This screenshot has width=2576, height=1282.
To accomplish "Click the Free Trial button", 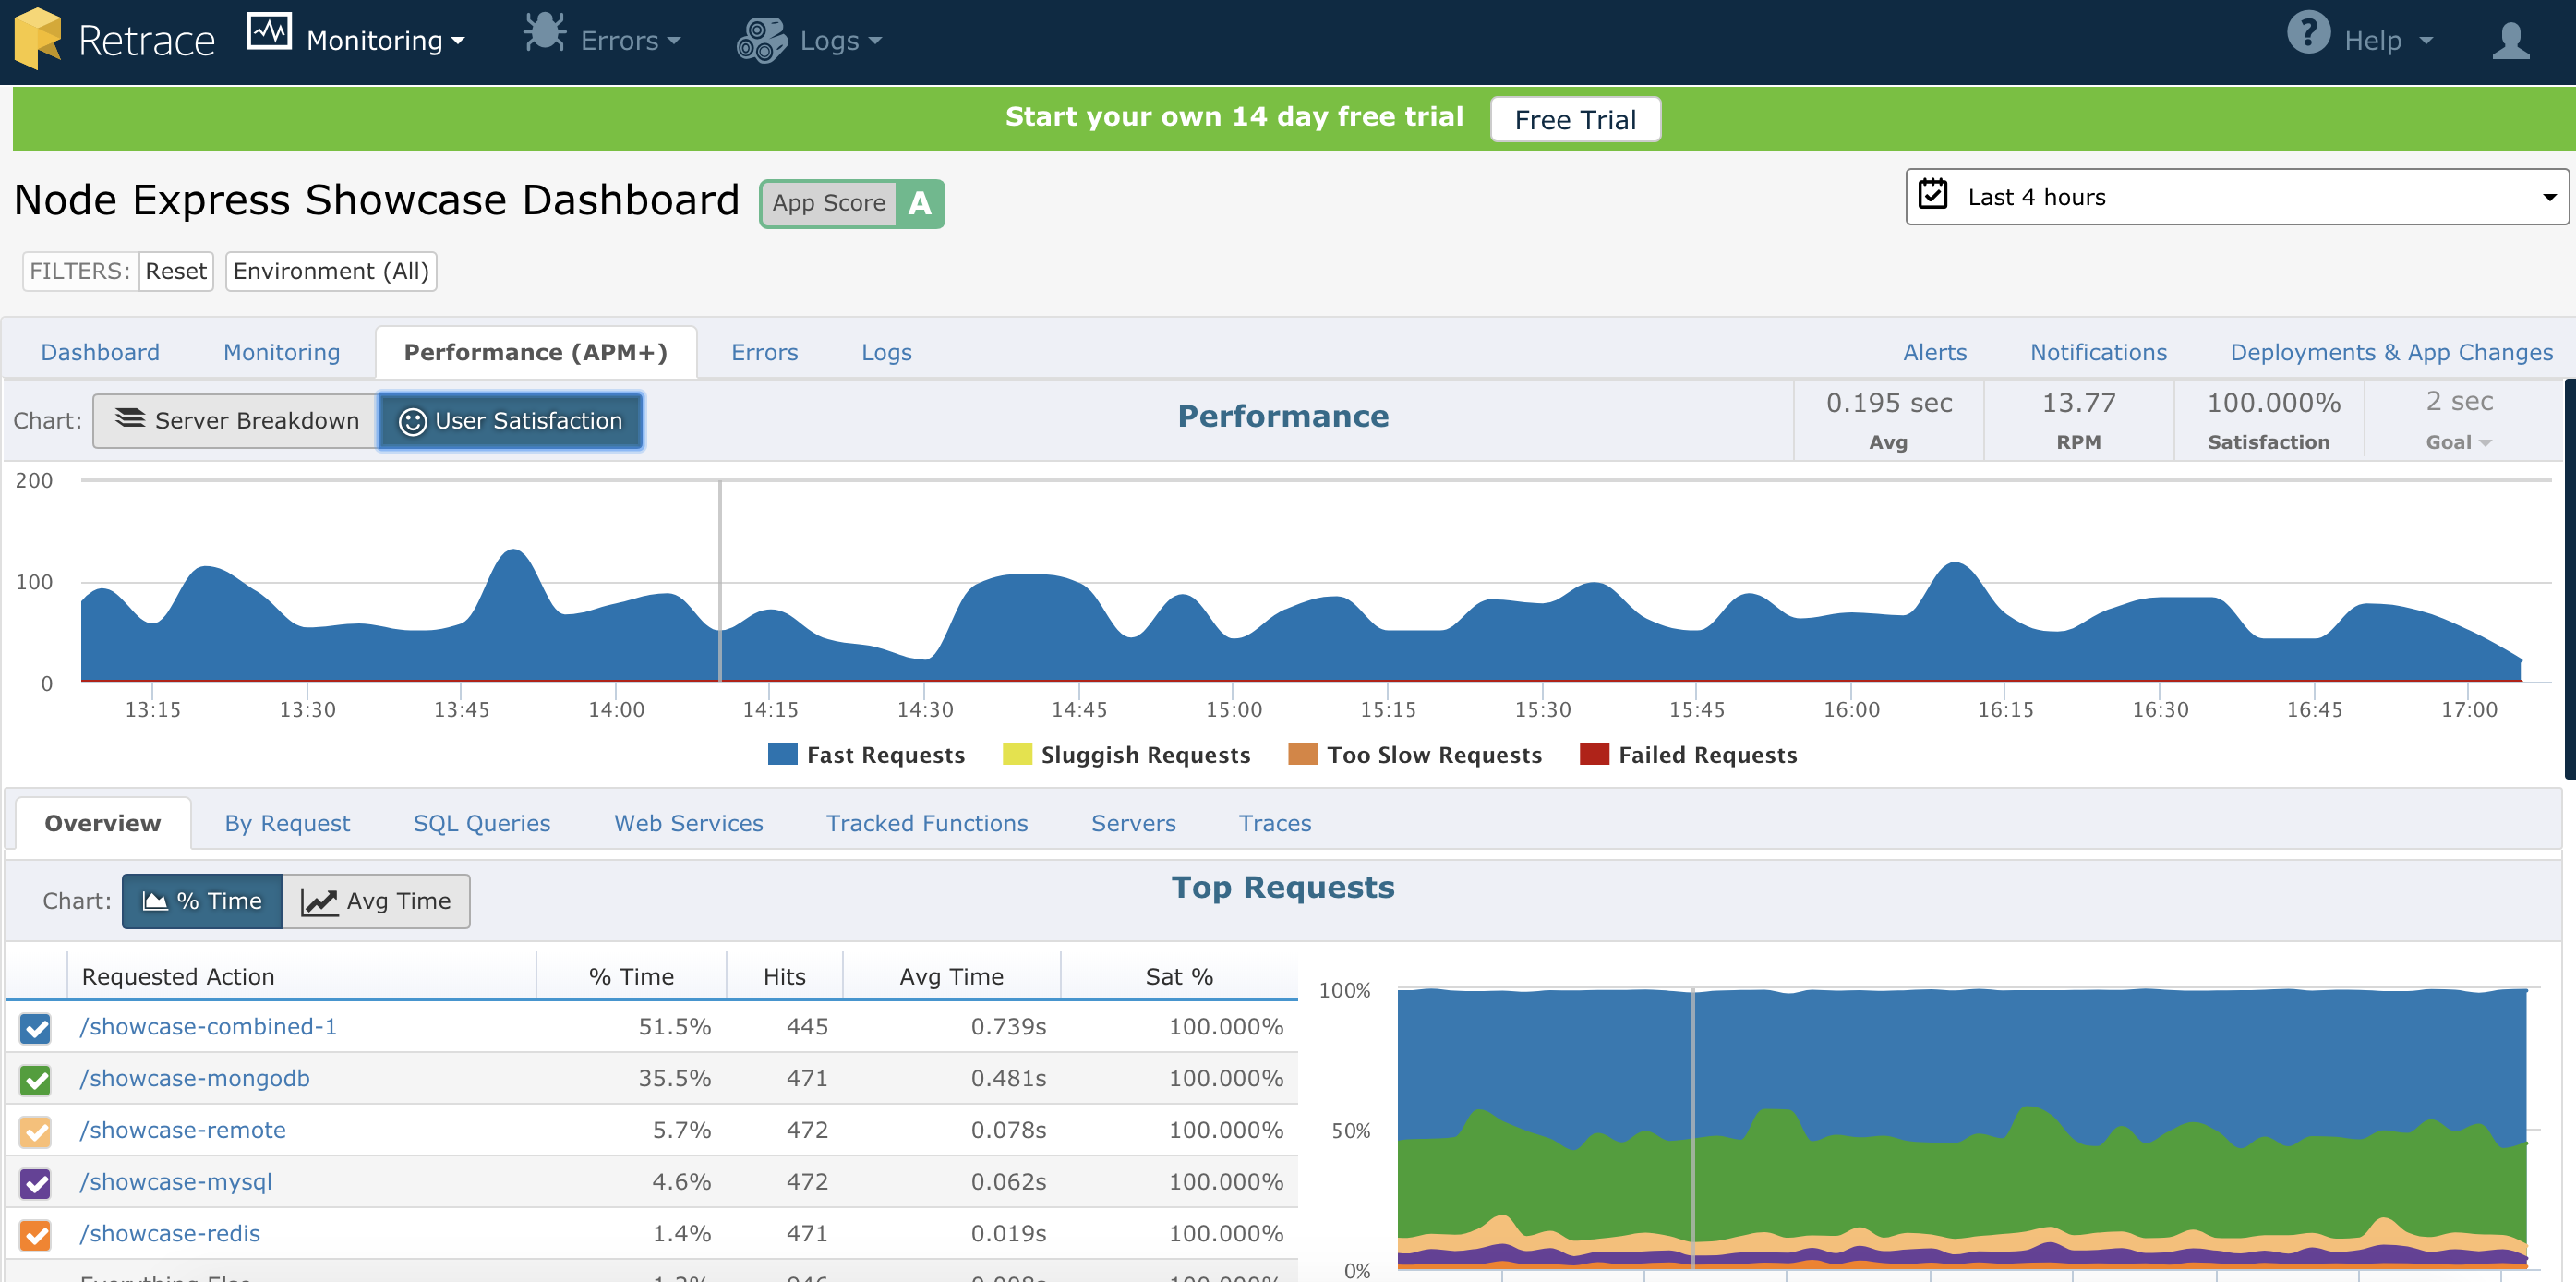I will pos(1575,119).
